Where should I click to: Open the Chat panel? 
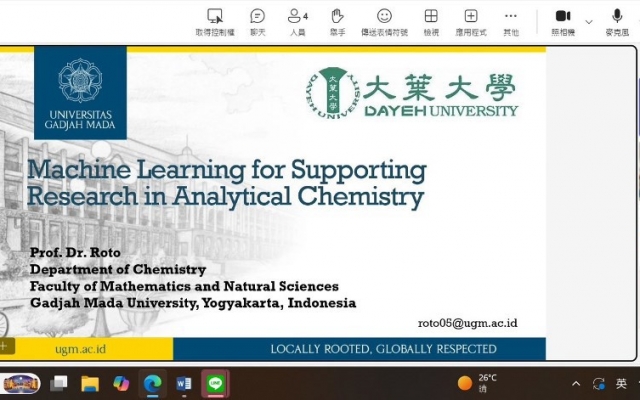point(257,21)
